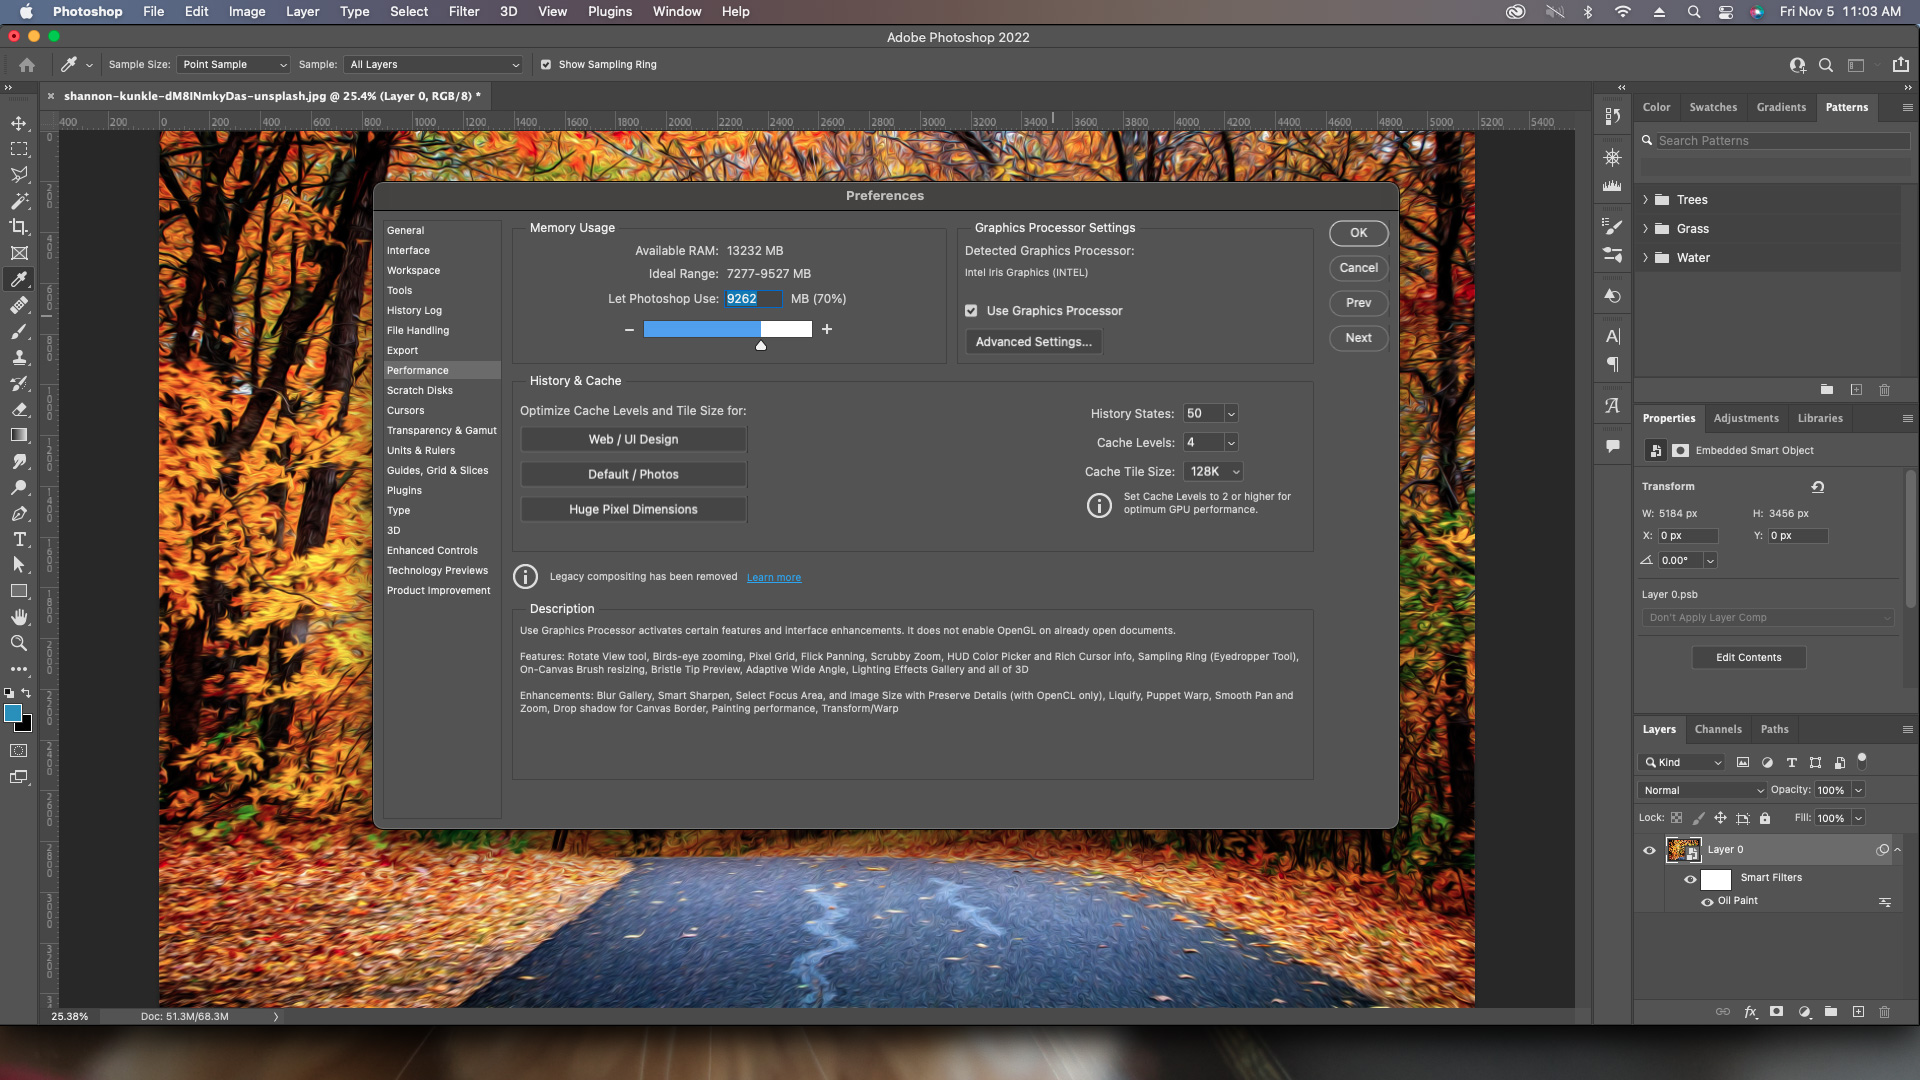Click the History reset arrow icon

pos(1817,487)
